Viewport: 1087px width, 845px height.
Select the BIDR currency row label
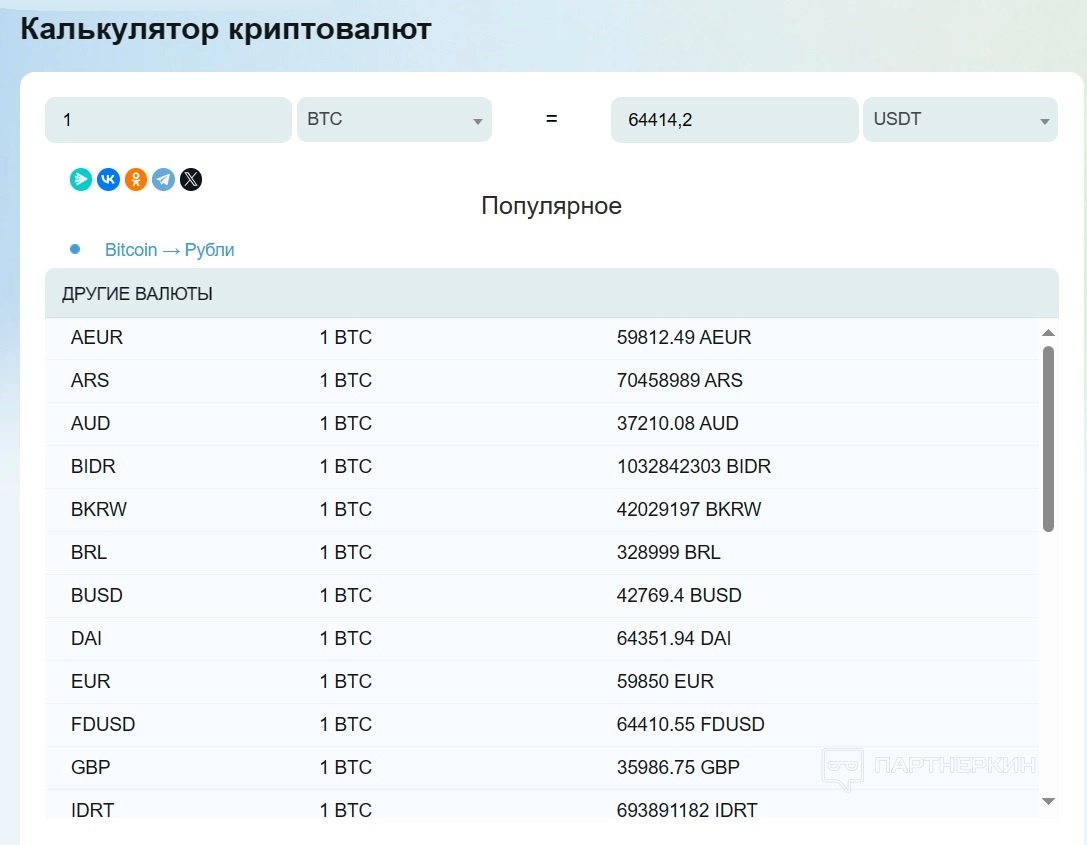(x=93, y=467)
